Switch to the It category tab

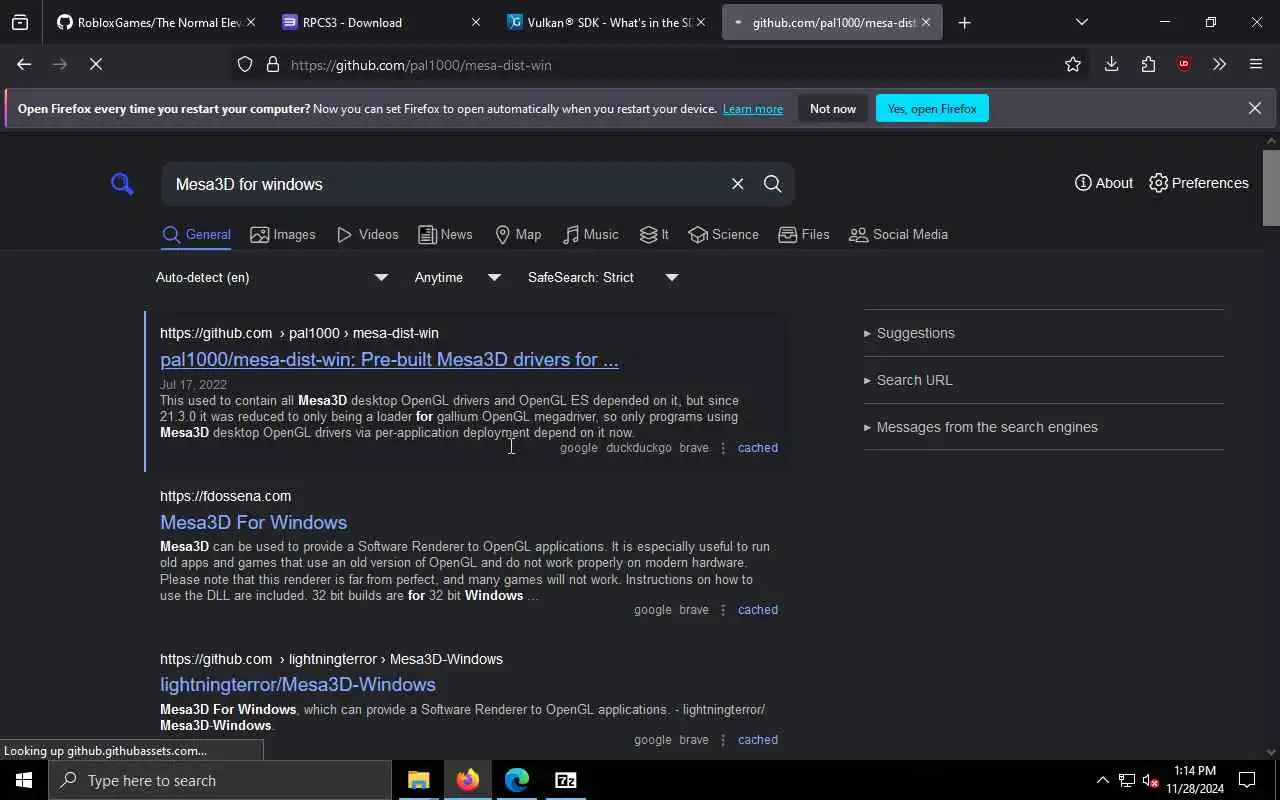point(654,235)
